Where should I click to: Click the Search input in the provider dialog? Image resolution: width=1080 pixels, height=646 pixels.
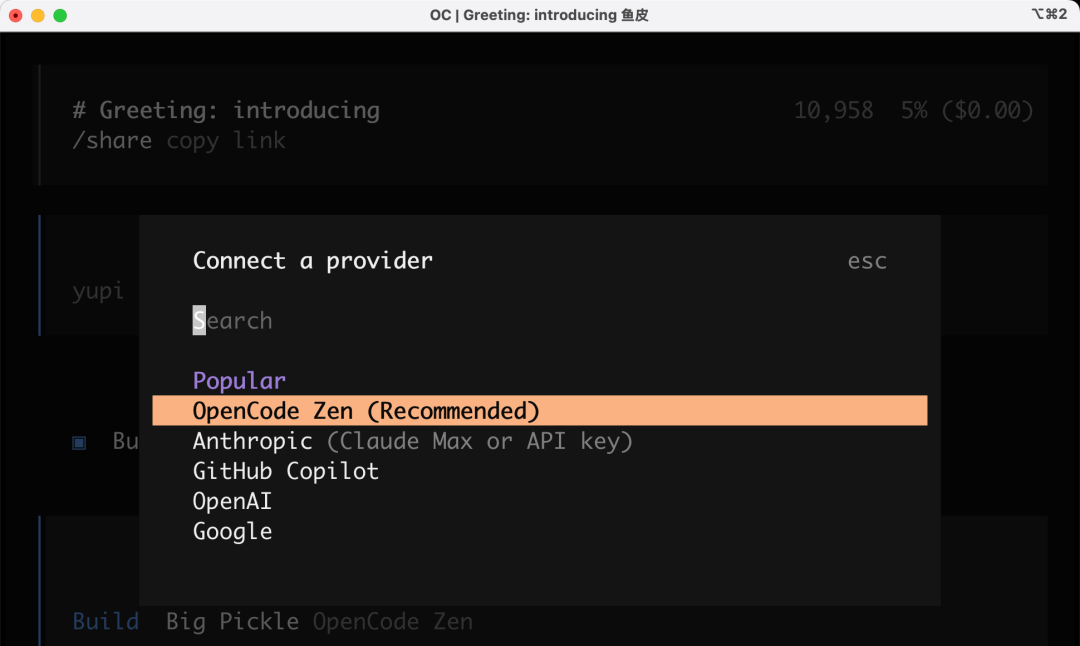pos(232,320)
